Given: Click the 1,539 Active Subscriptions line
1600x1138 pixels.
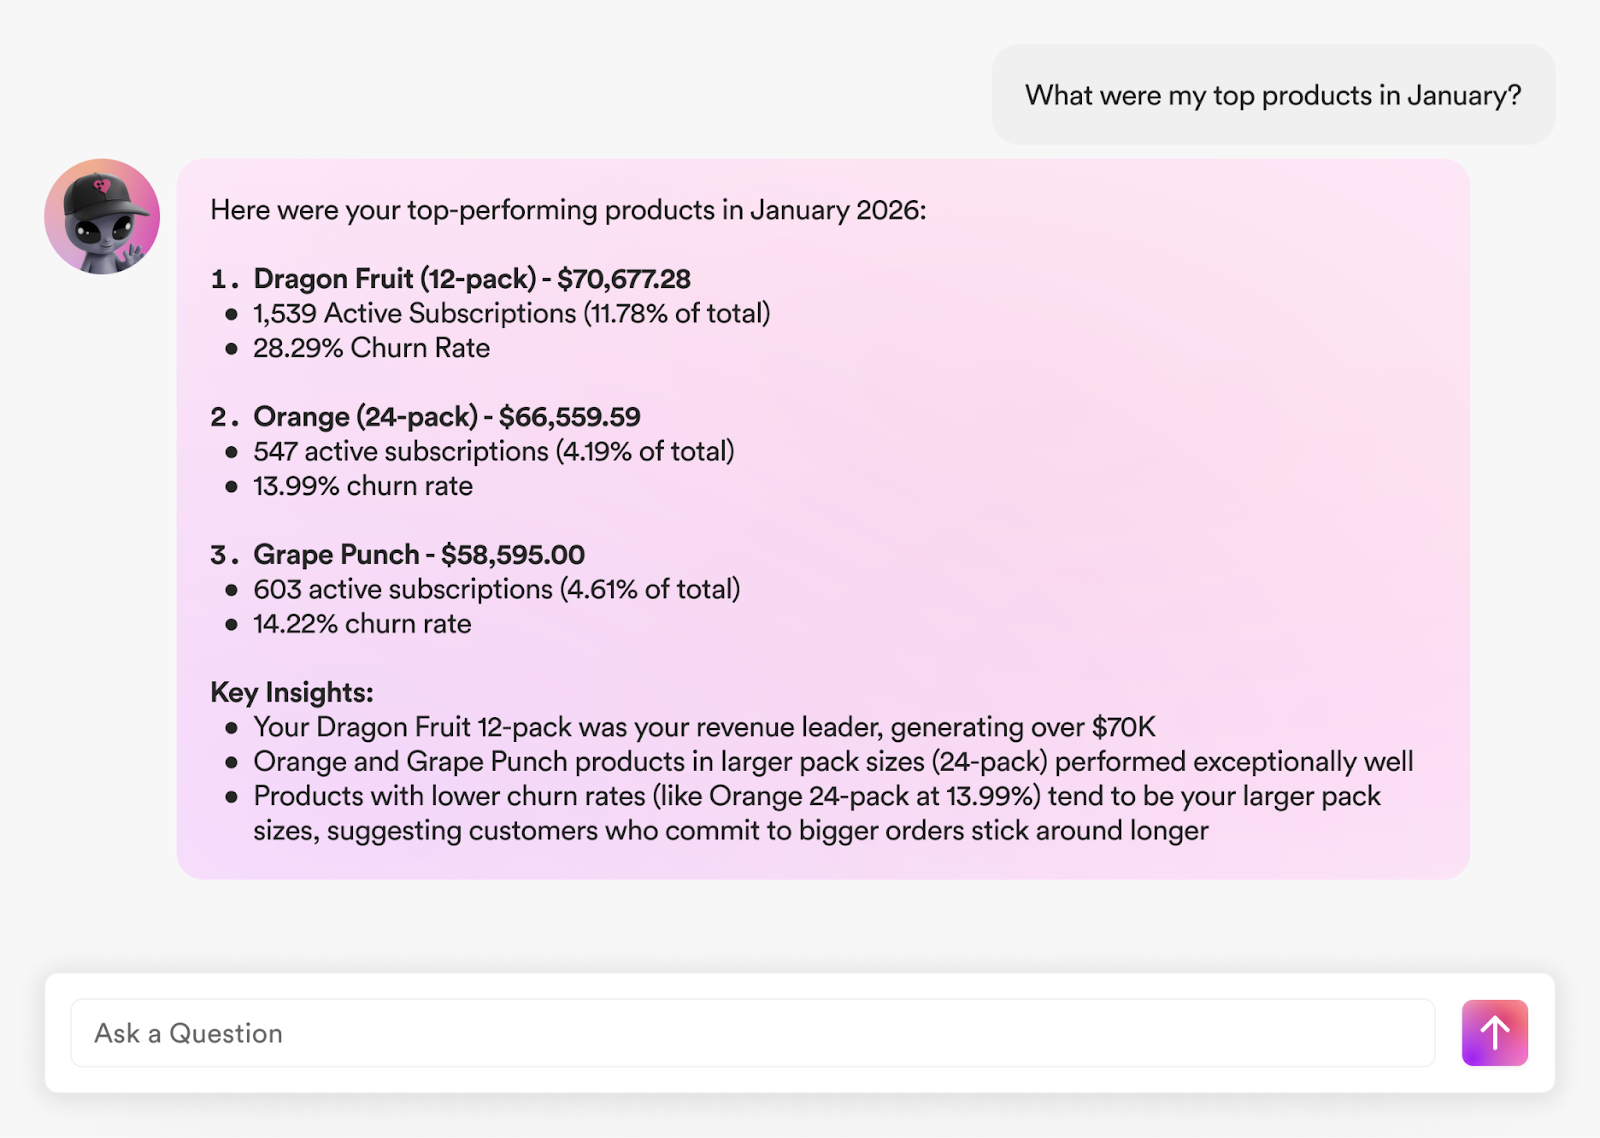Looking at the screenshot, I should point(511,313).
